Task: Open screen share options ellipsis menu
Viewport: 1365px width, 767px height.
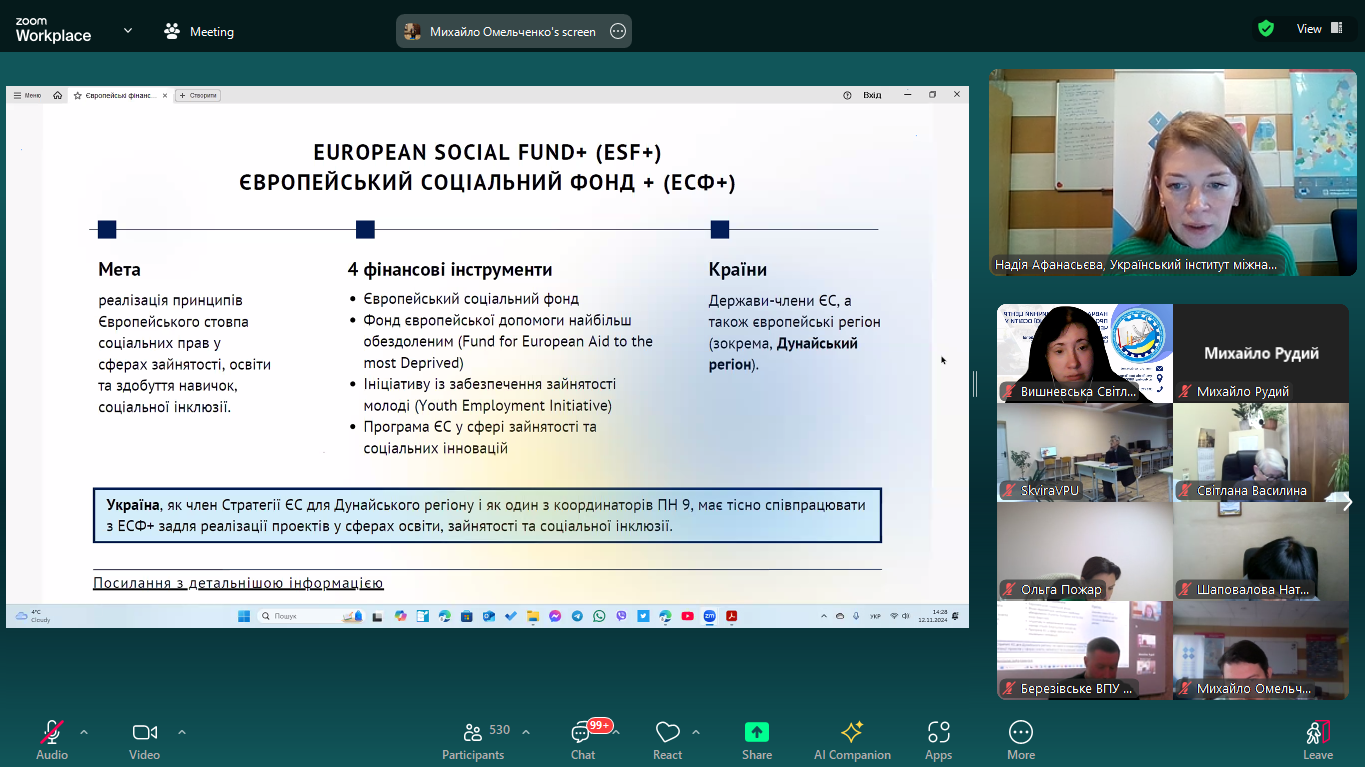Action: coord(618,31)
